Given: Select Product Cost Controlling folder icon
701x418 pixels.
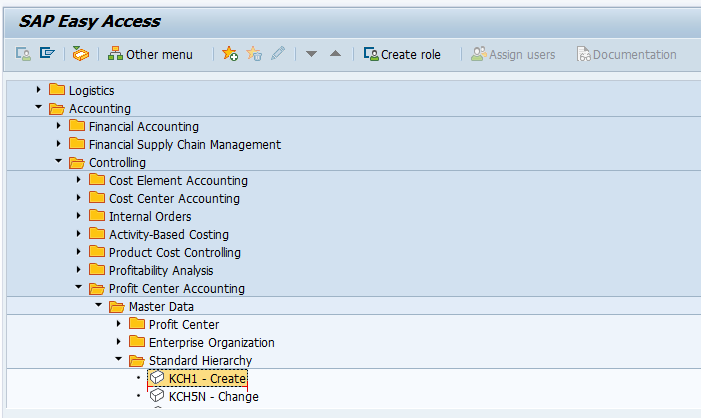Looking at the screenshot, I should click(x=97, y=252).
